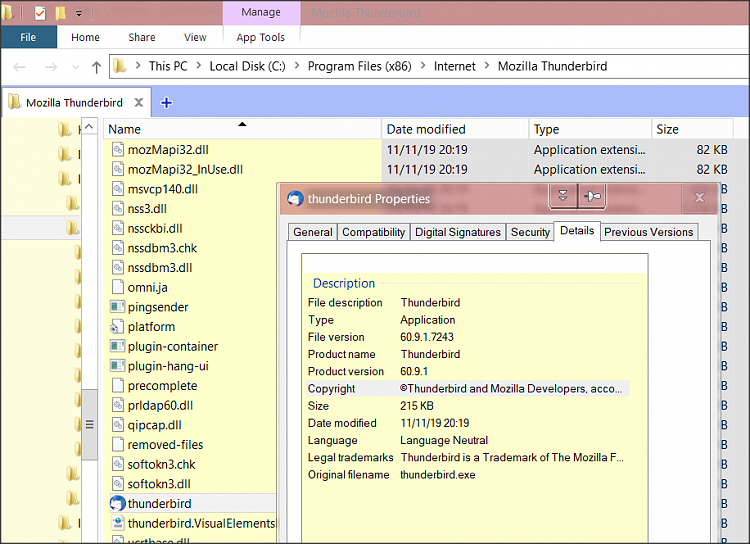Expand the chevron after This PC
Image resolution: width=750 pixels, height=544 pixels.
click(199, 66)
